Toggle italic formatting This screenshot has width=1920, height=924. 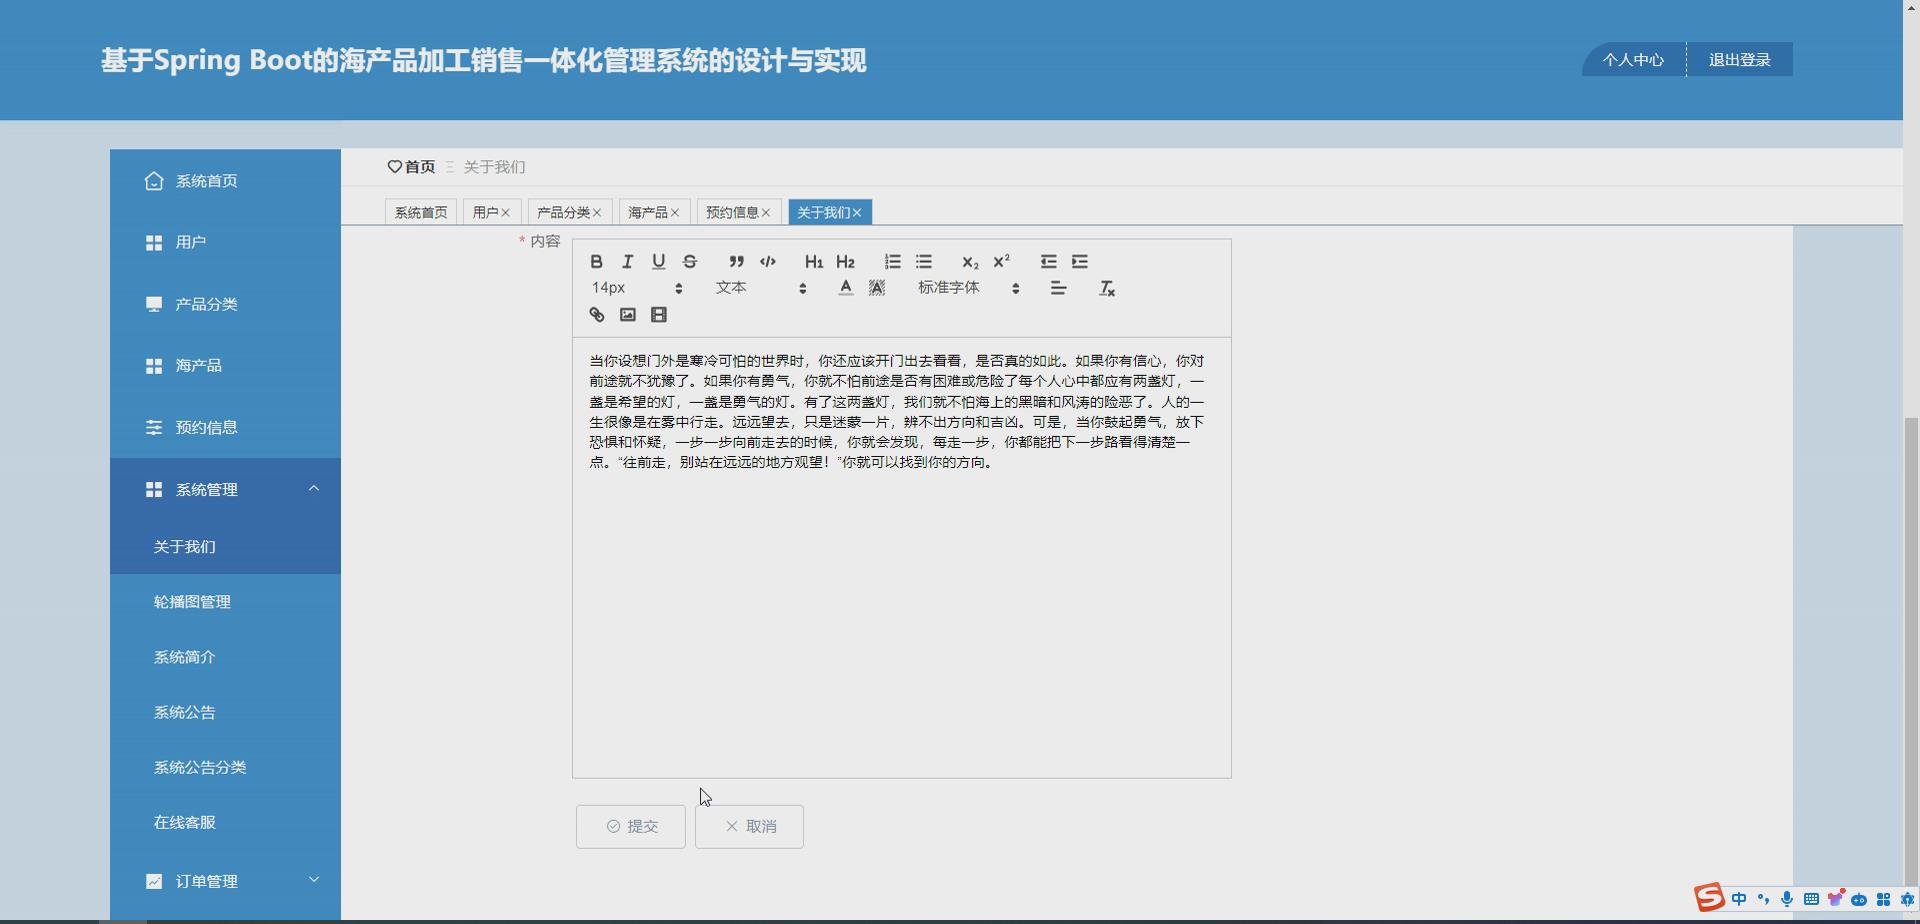pos(627,261)
